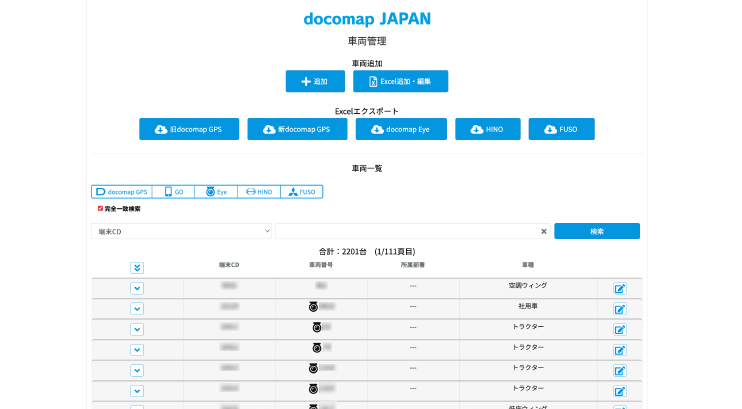The height and width of the screenshot is (409, 742).
Task: Export 旧docomap GPS Excel file
Action: [189, 129]
